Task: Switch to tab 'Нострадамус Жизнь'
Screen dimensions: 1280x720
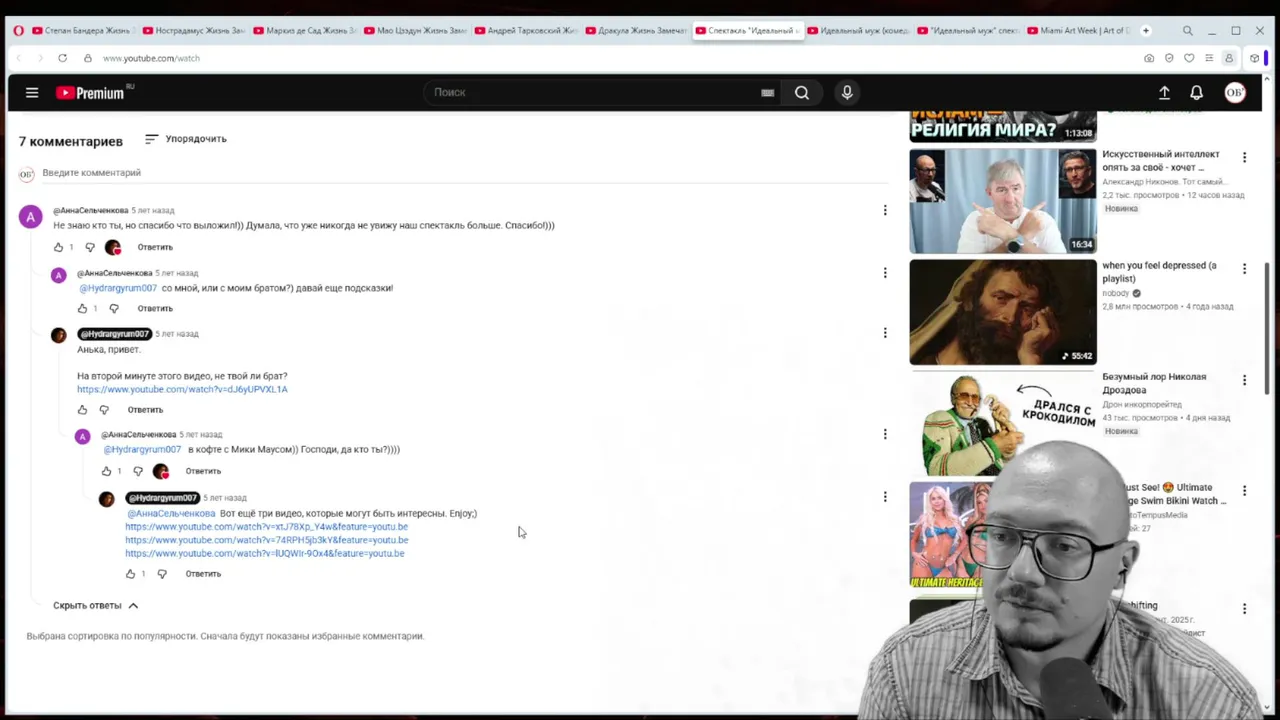Action: click(192, 31)
